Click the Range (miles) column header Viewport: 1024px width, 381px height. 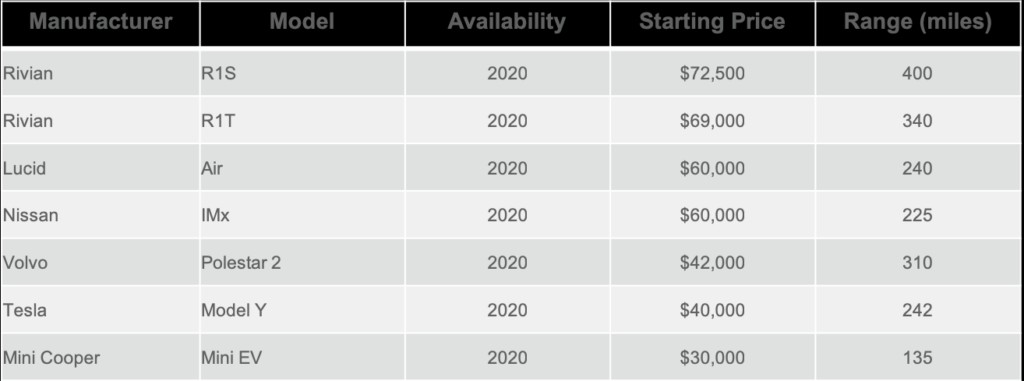tap(918, 24)
